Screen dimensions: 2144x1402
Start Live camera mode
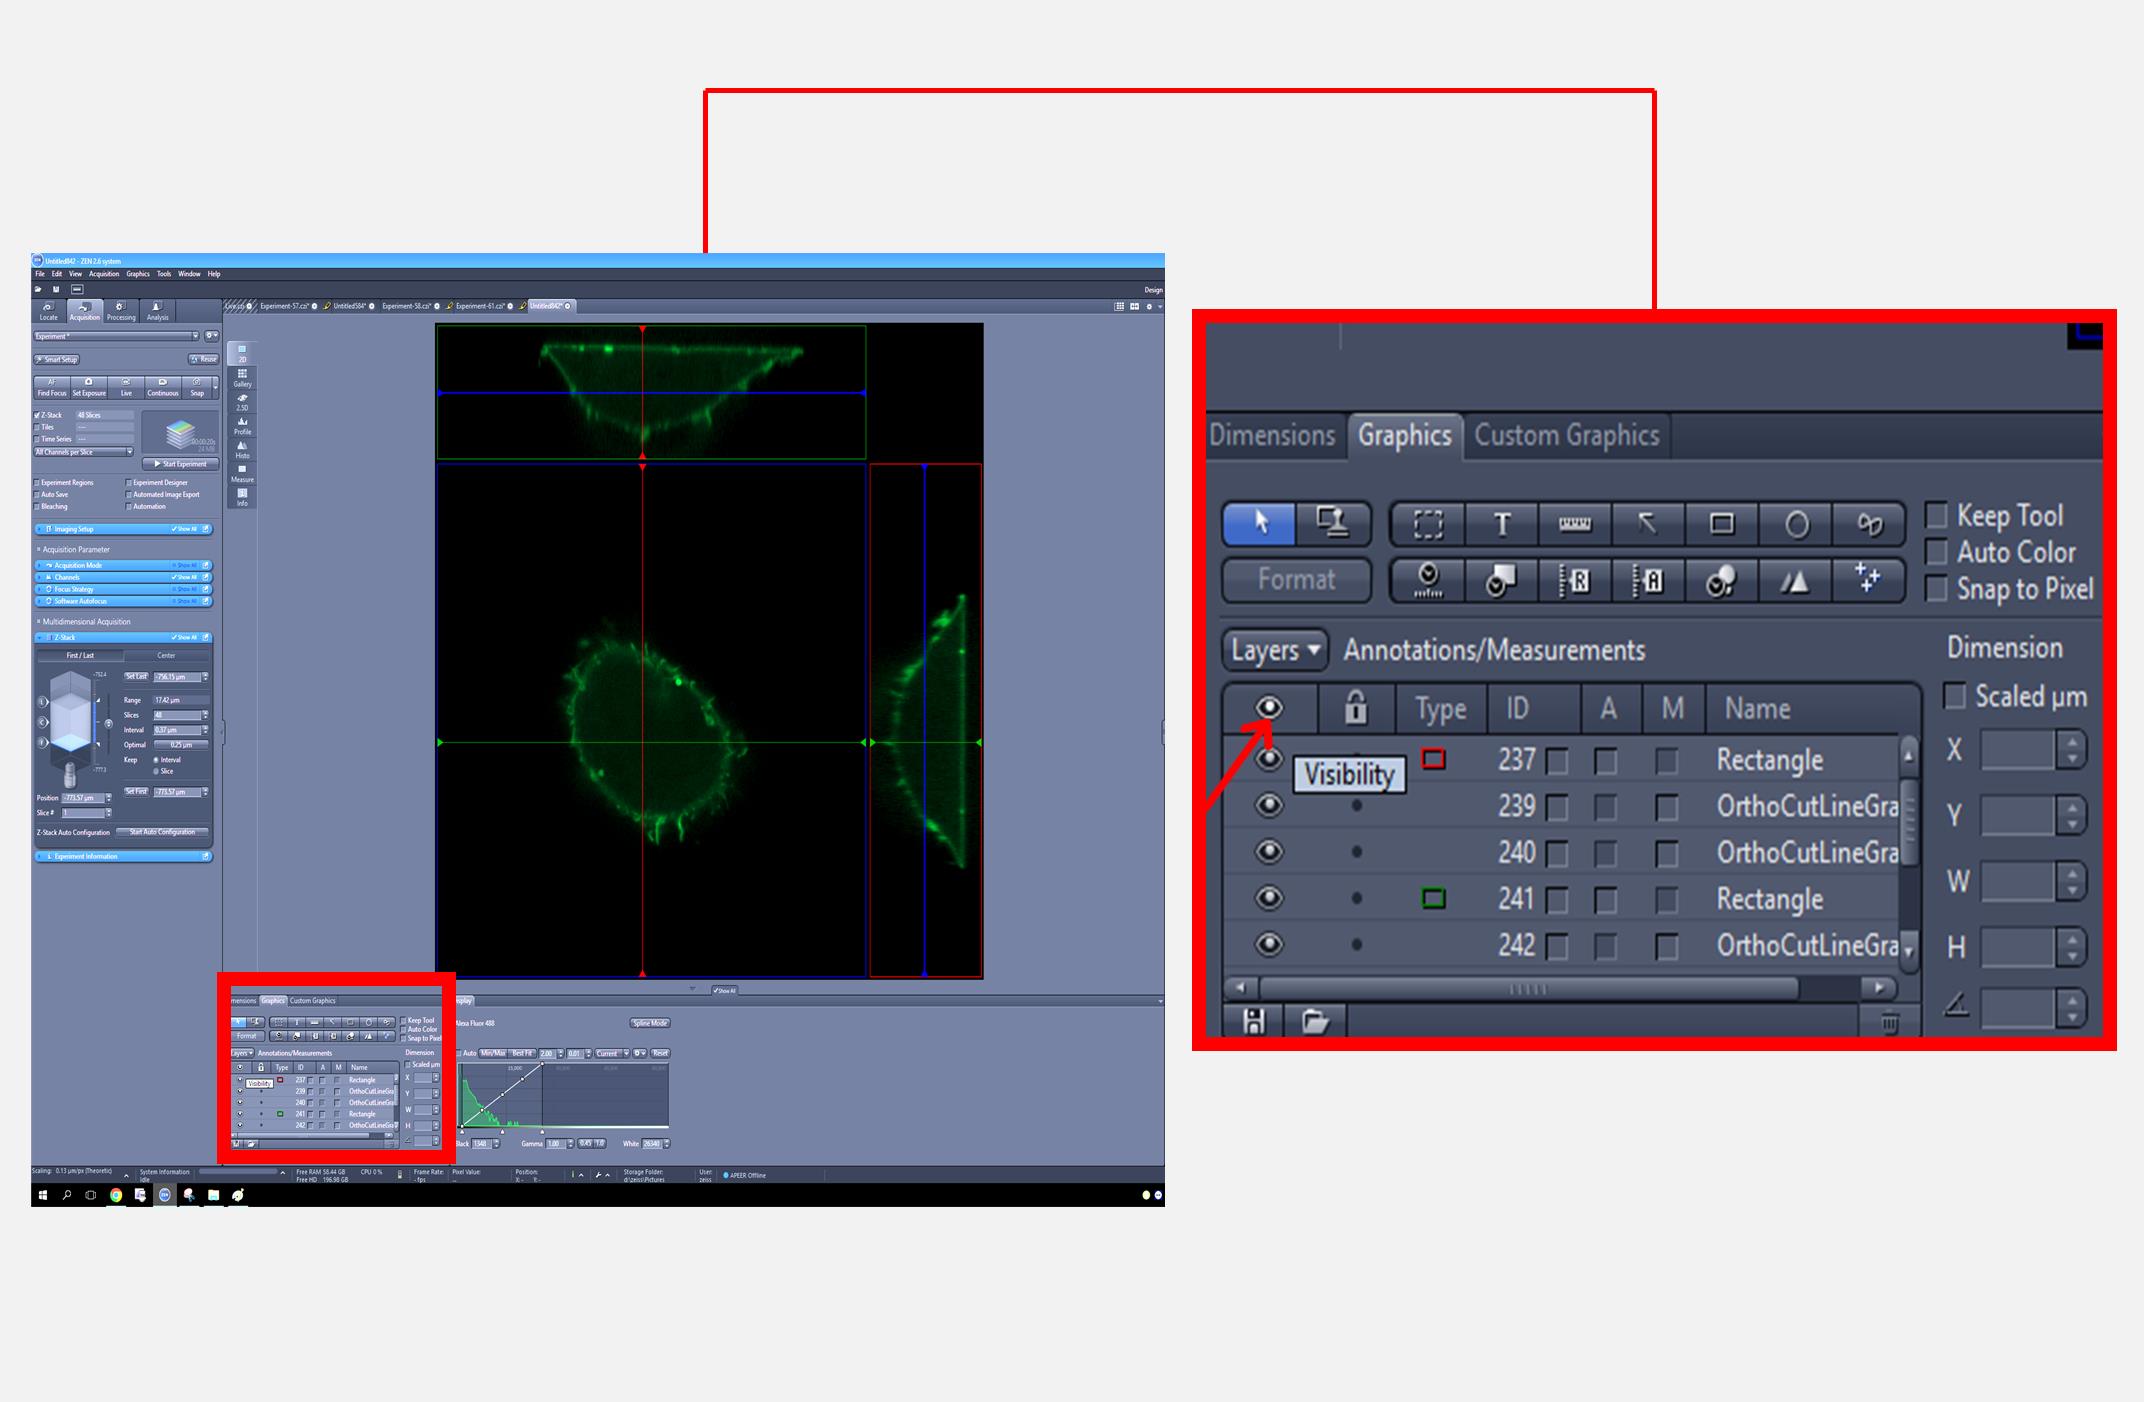tap(126, 387)
